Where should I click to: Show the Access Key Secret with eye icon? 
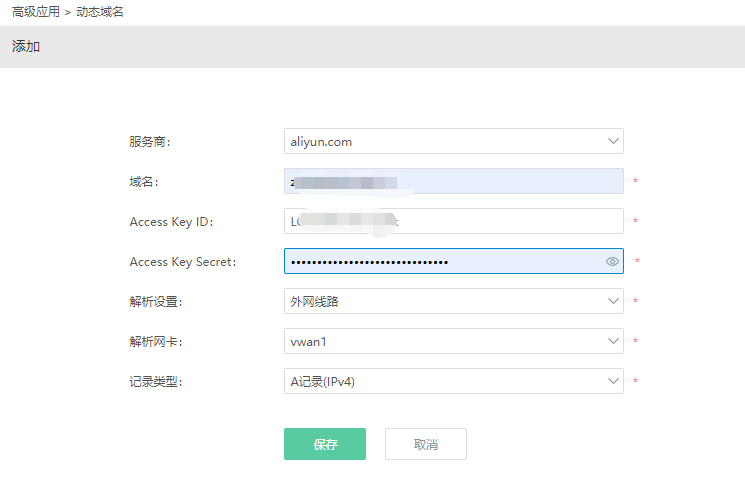[x=613, y=262]
